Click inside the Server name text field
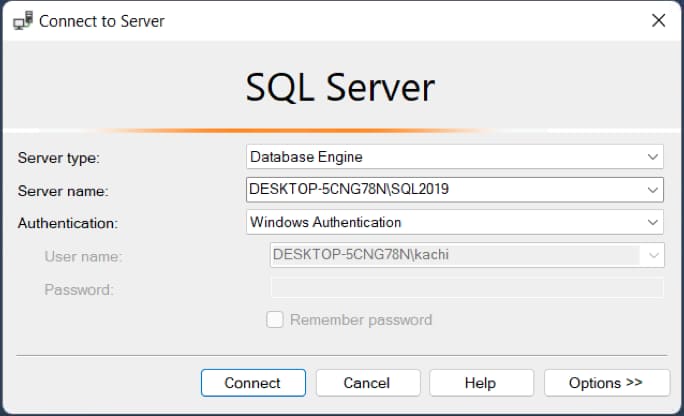684x416 pixels. click(x=440, y=189)
